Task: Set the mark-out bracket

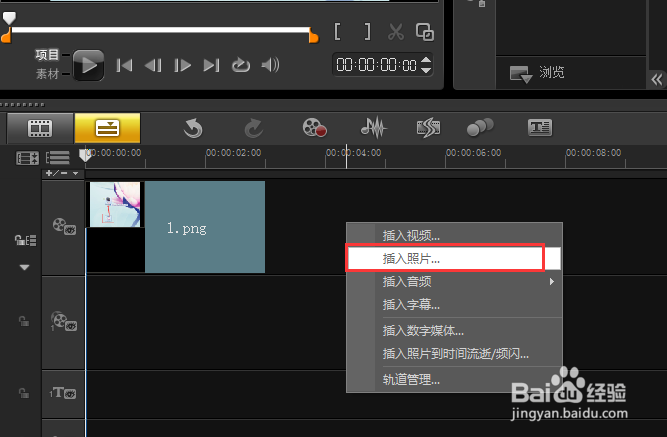Action: tap(367, 32)
